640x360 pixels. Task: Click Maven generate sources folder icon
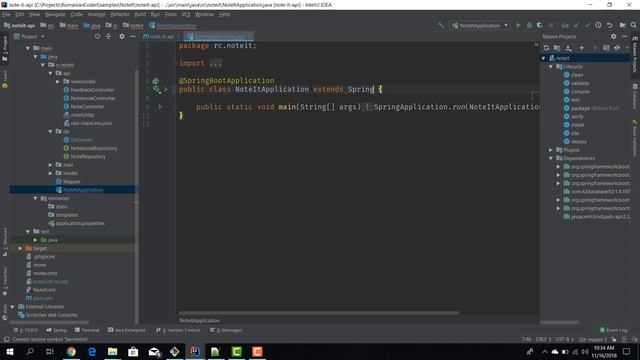(x=557, y=48)
